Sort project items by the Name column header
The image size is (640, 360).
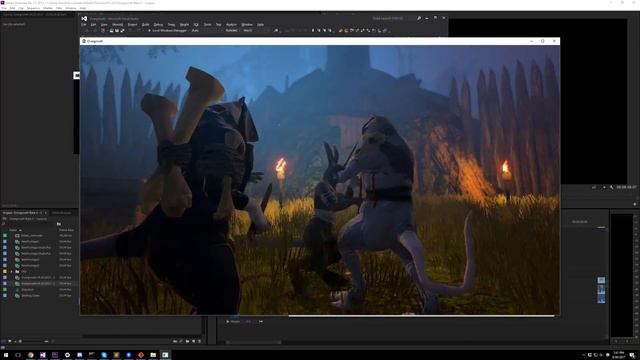click(13, 230)
